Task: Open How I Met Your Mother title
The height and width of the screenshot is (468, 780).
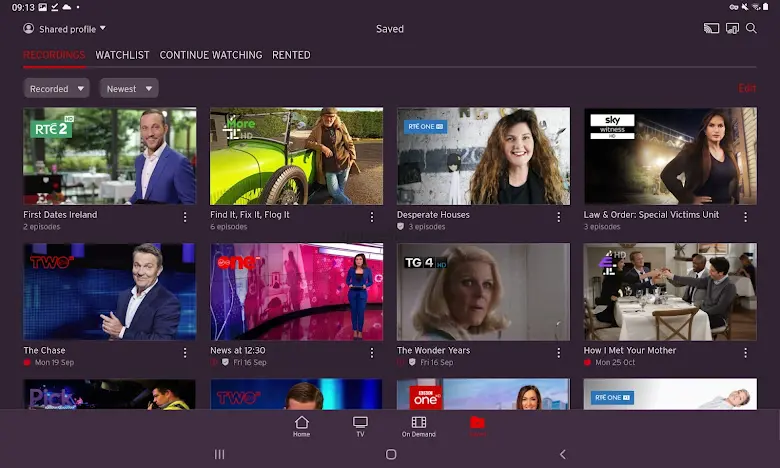Action: point(630,350)
